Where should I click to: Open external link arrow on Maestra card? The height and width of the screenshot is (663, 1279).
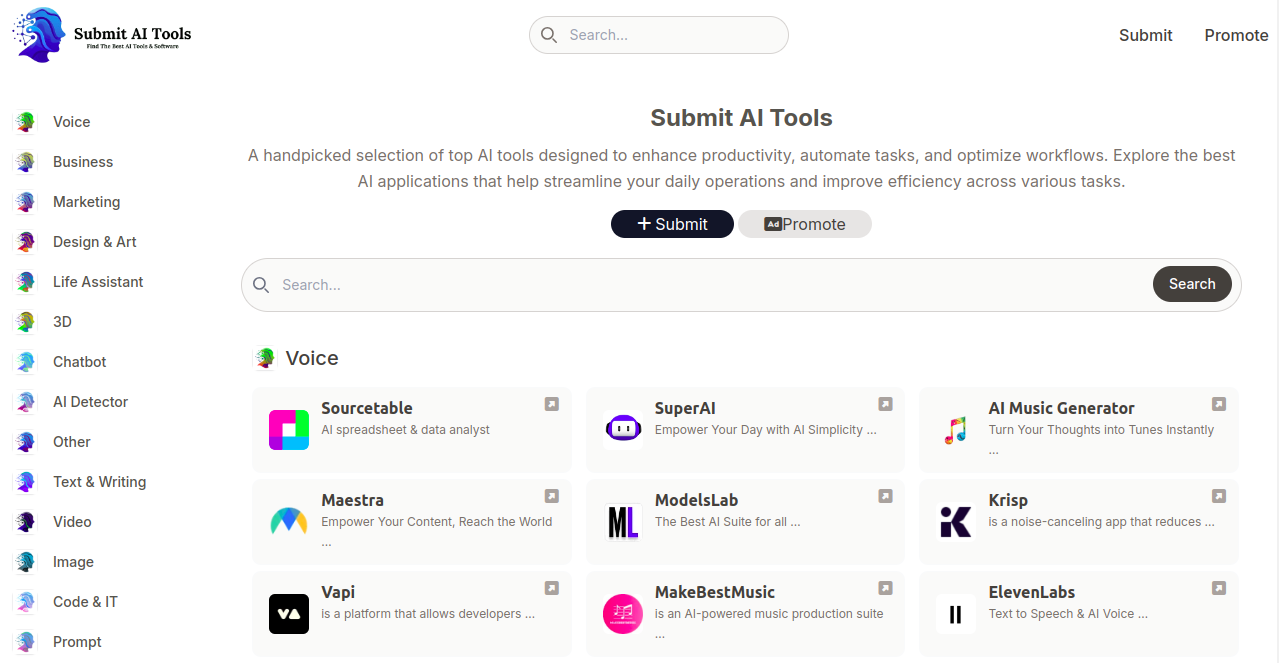552,496
